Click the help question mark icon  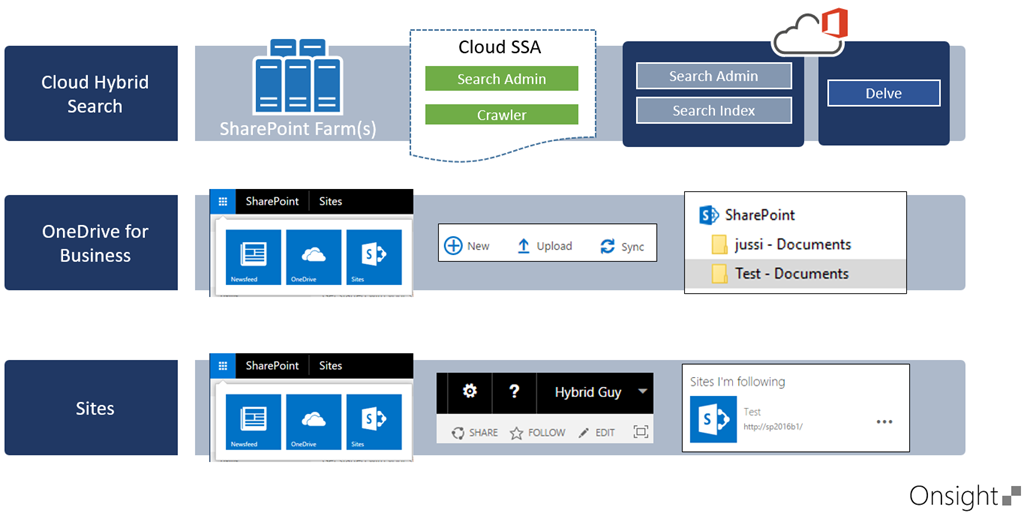coord(514,392)
